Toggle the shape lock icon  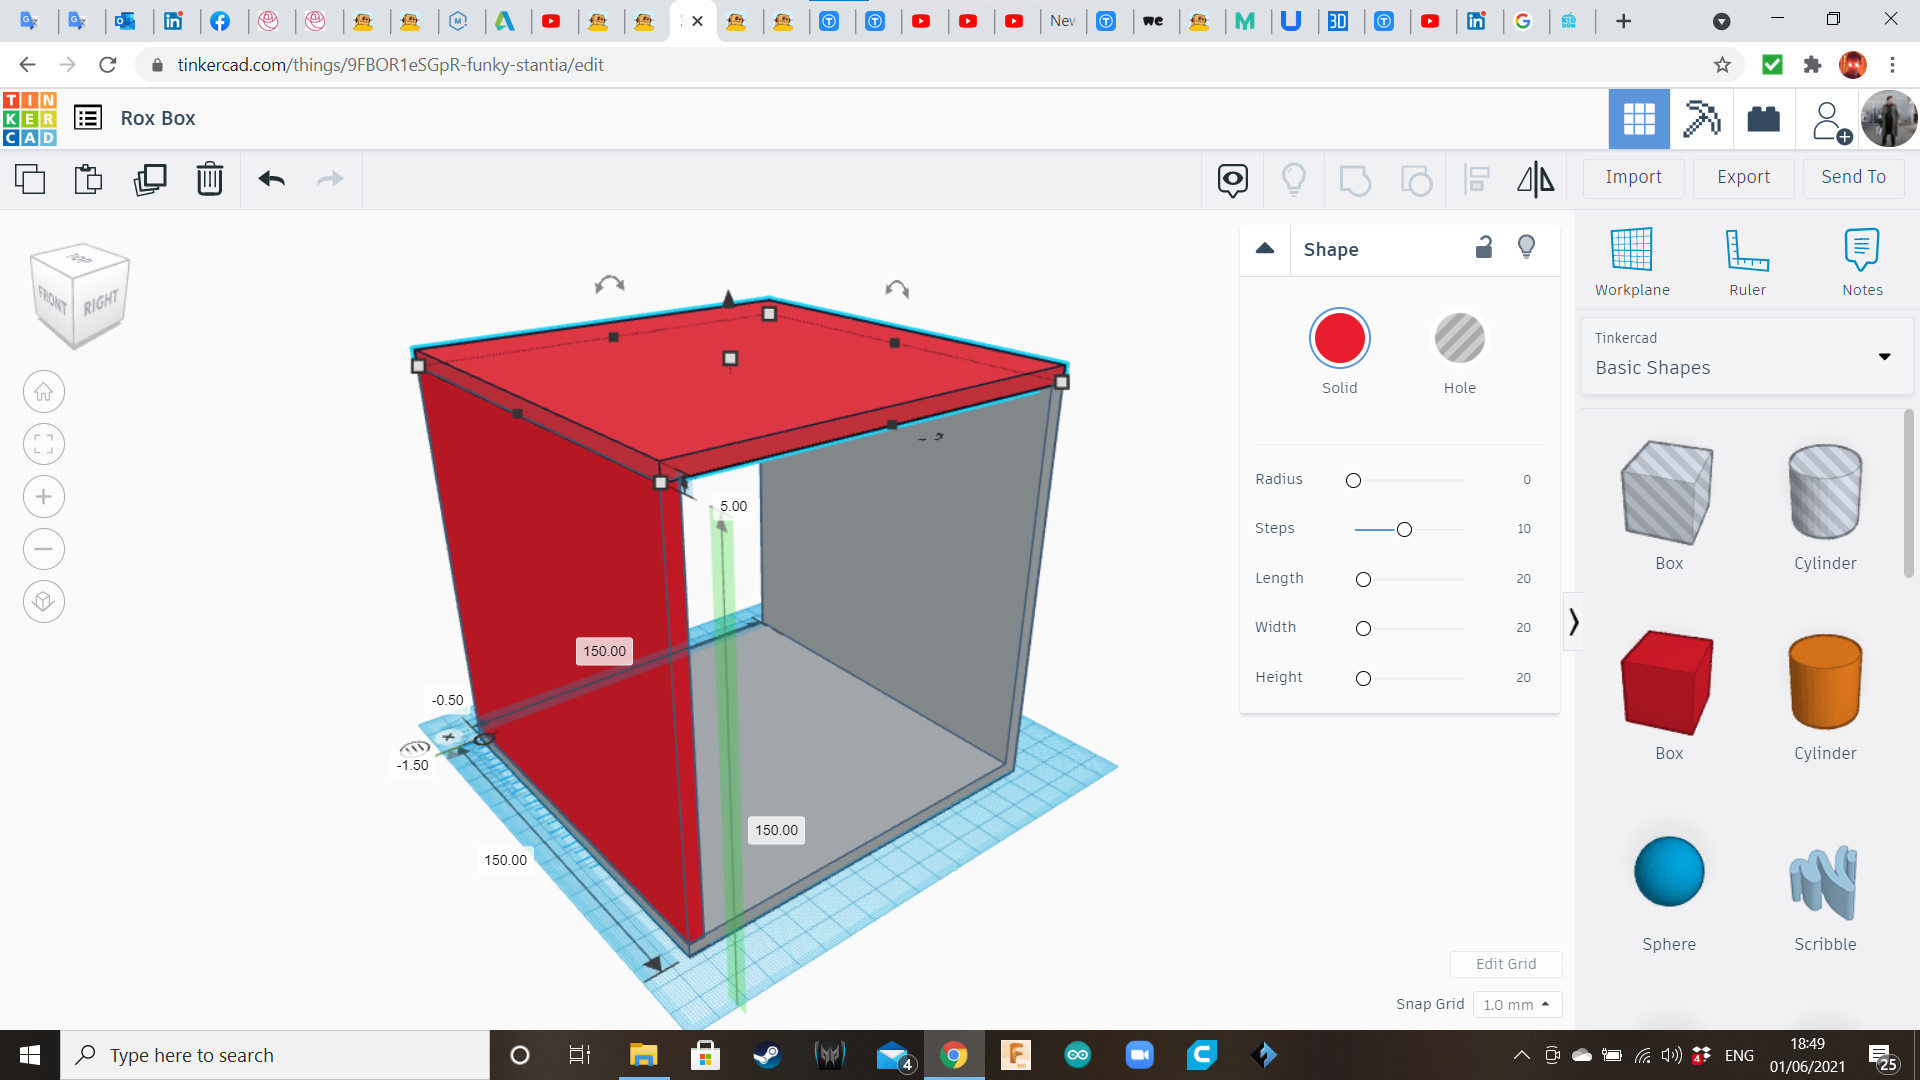point(1483,247)
